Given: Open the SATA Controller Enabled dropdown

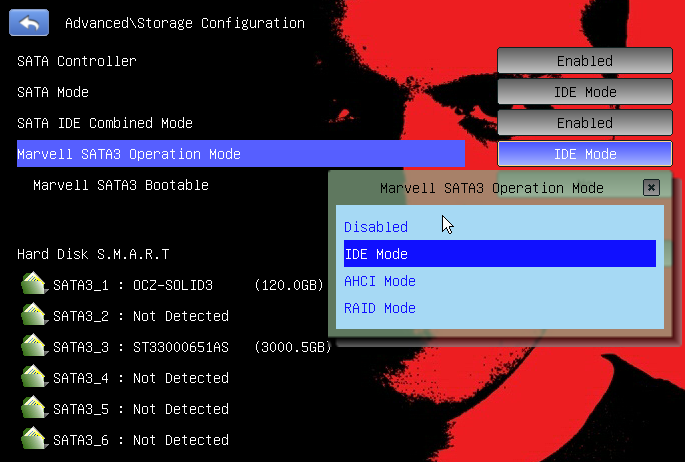Looking at the screenshot, I should [585, 61].
